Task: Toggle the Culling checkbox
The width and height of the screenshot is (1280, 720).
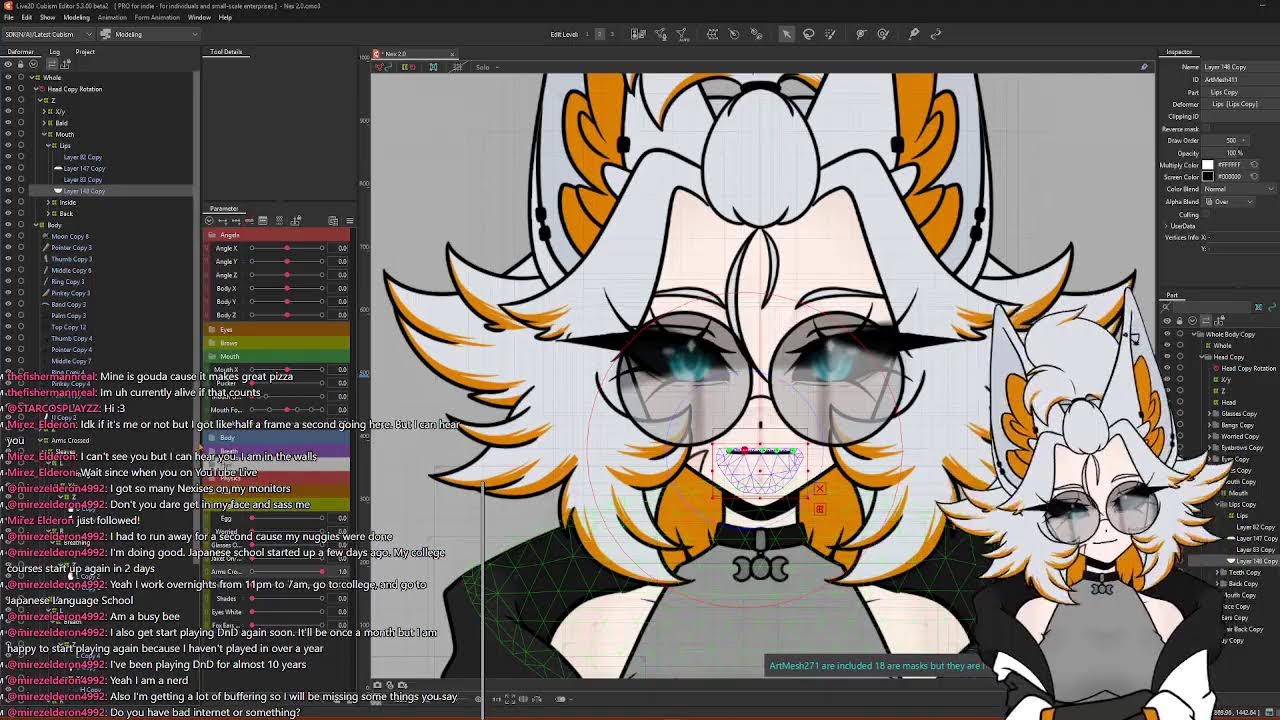Action: [1207, 214]
